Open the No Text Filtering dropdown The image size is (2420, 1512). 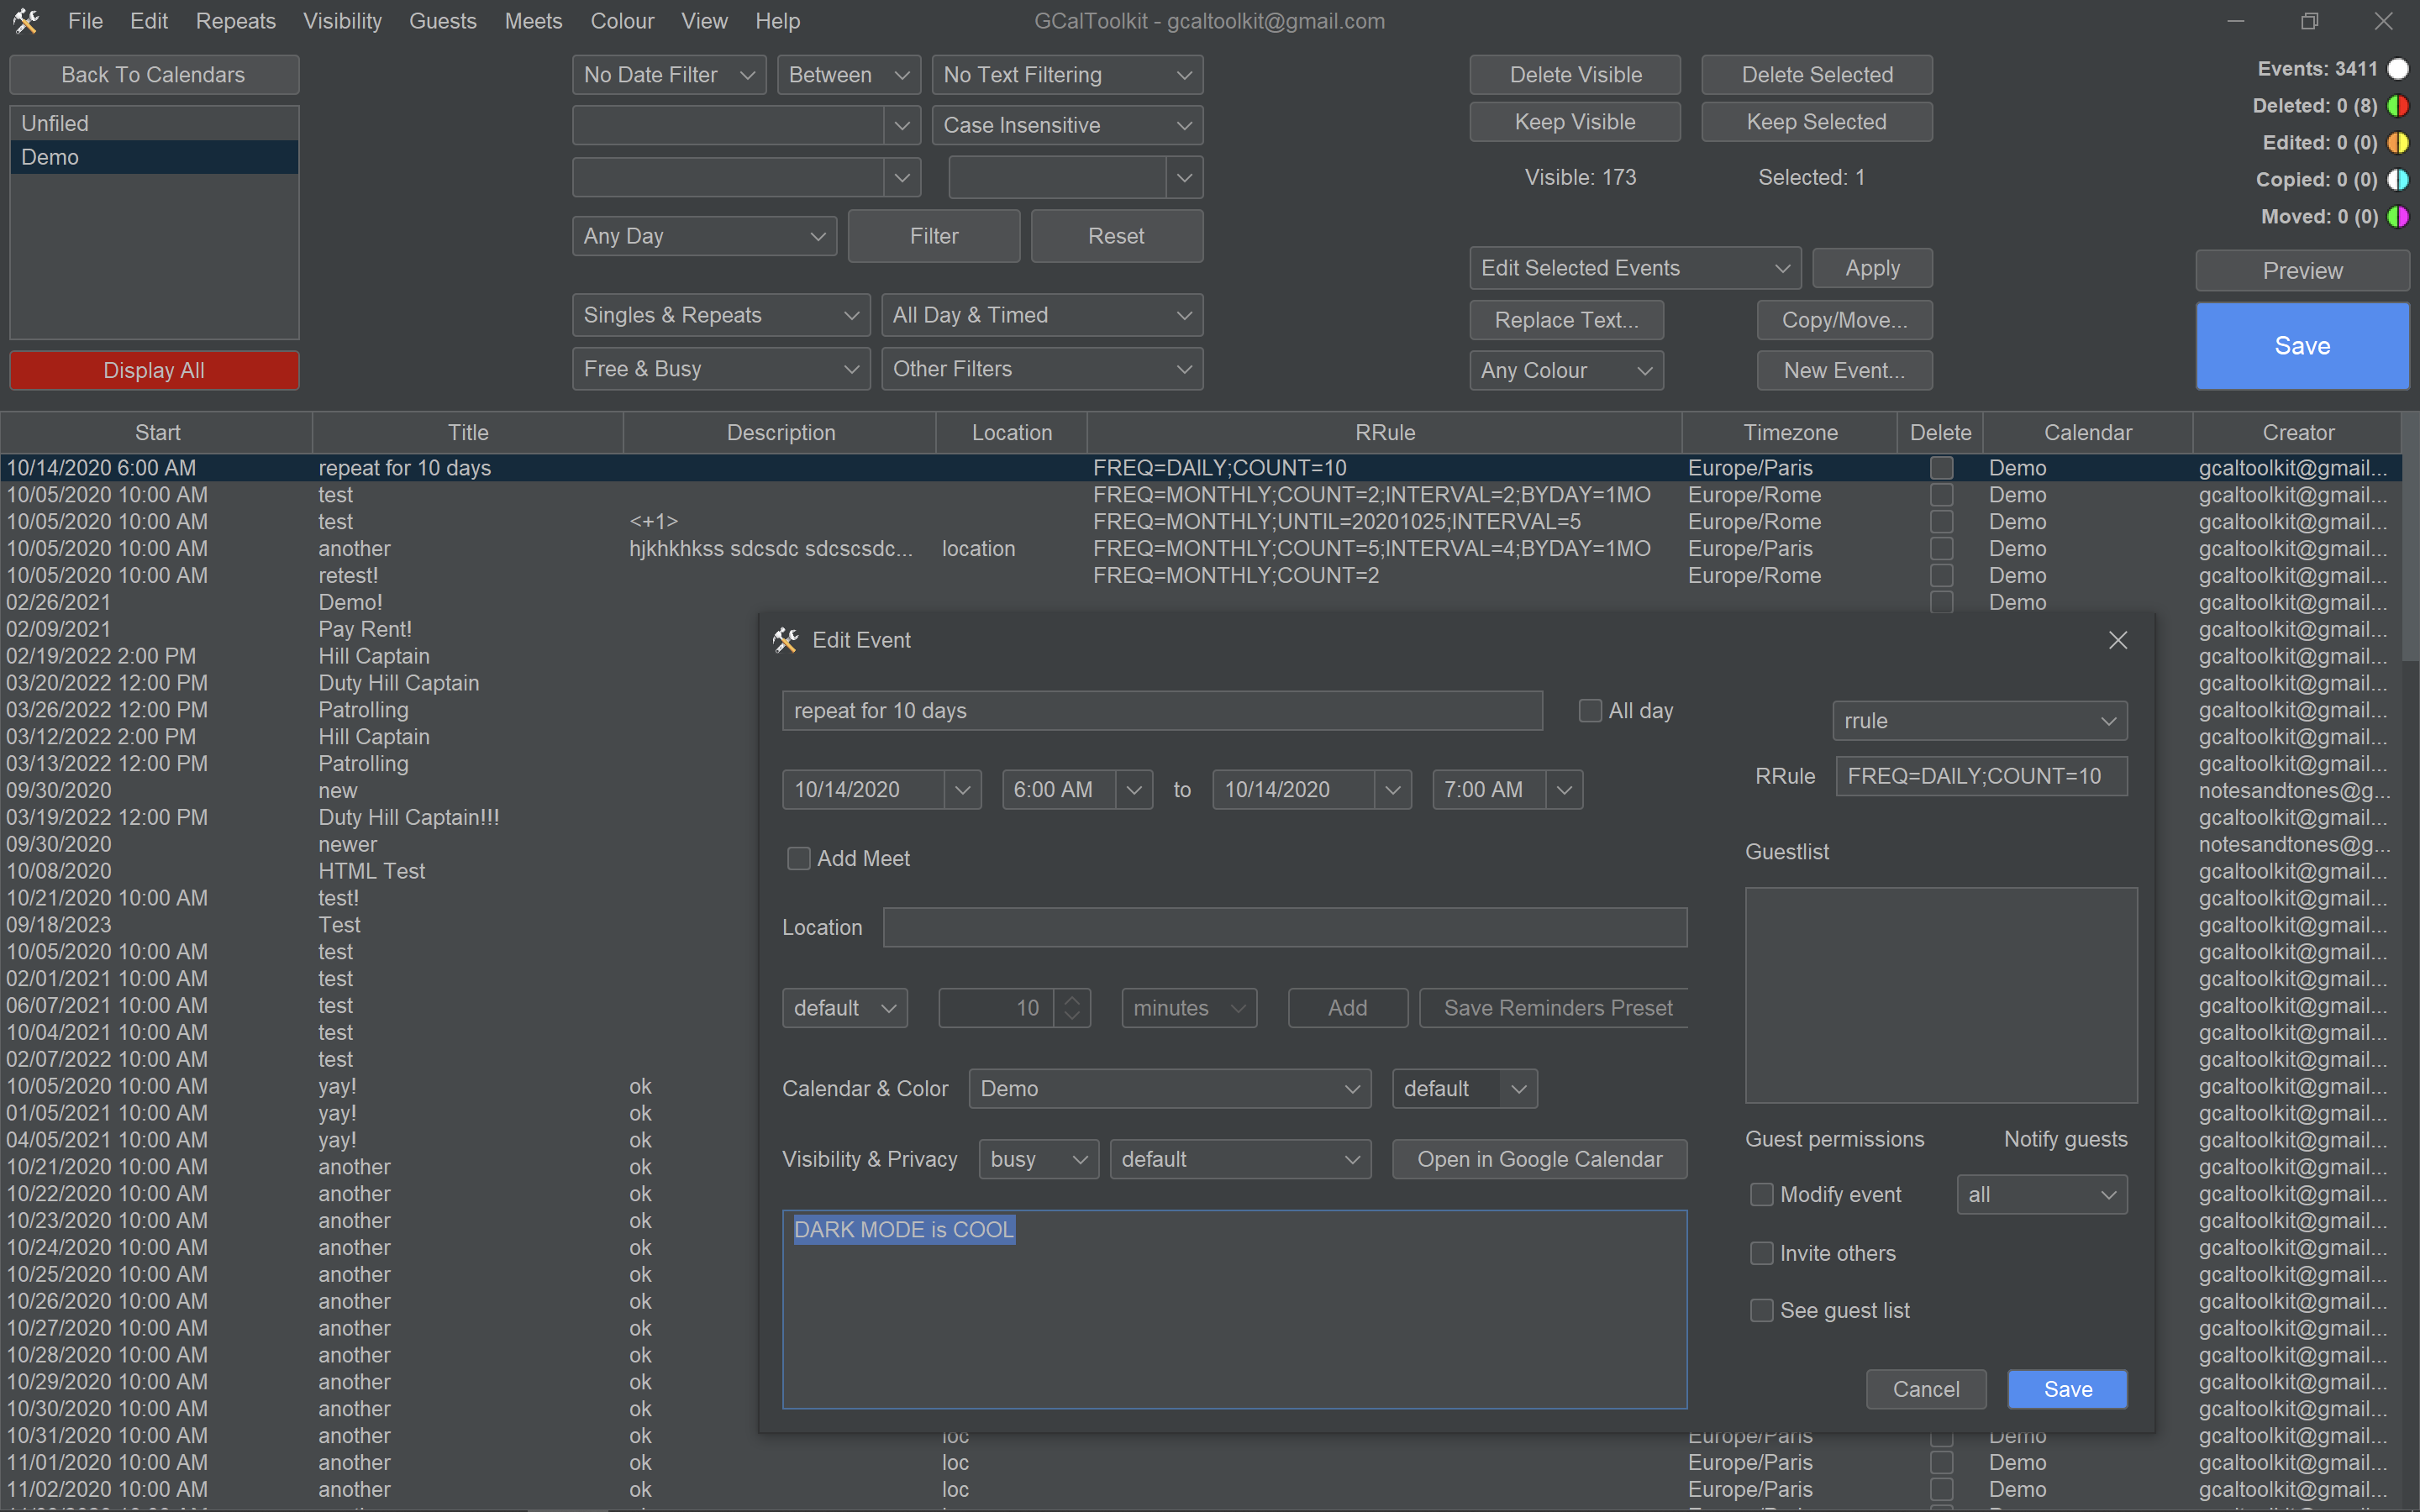click(x=1067, y=75)
